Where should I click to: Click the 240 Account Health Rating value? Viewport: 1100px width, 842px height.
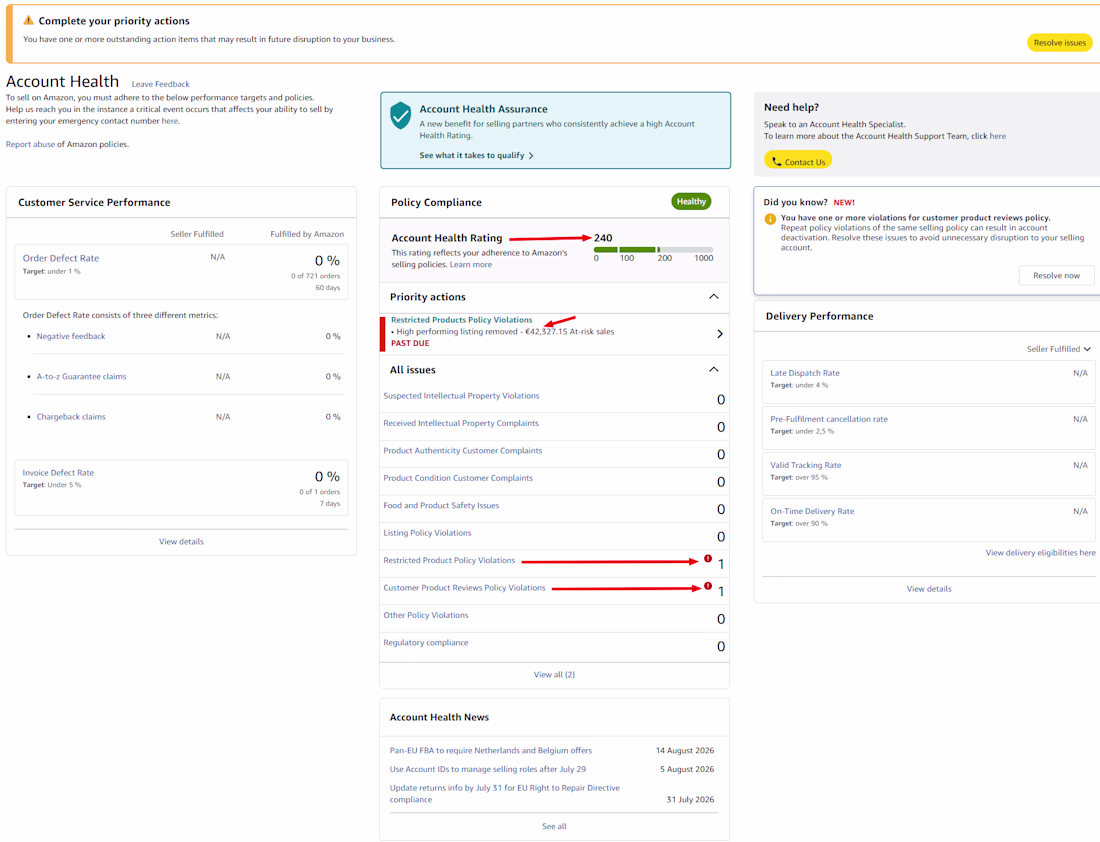pos(603,238)
